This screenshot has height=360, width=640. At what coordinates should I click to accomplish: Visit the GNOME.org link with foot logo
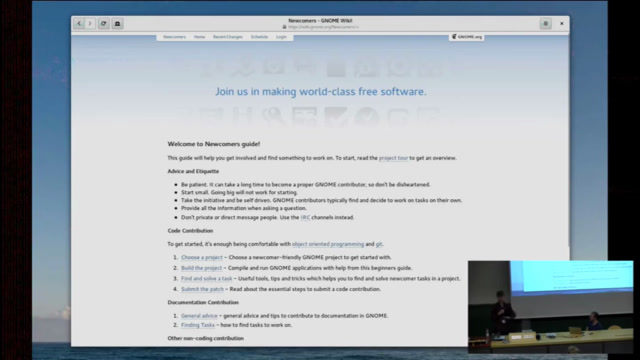pos(467,37)
